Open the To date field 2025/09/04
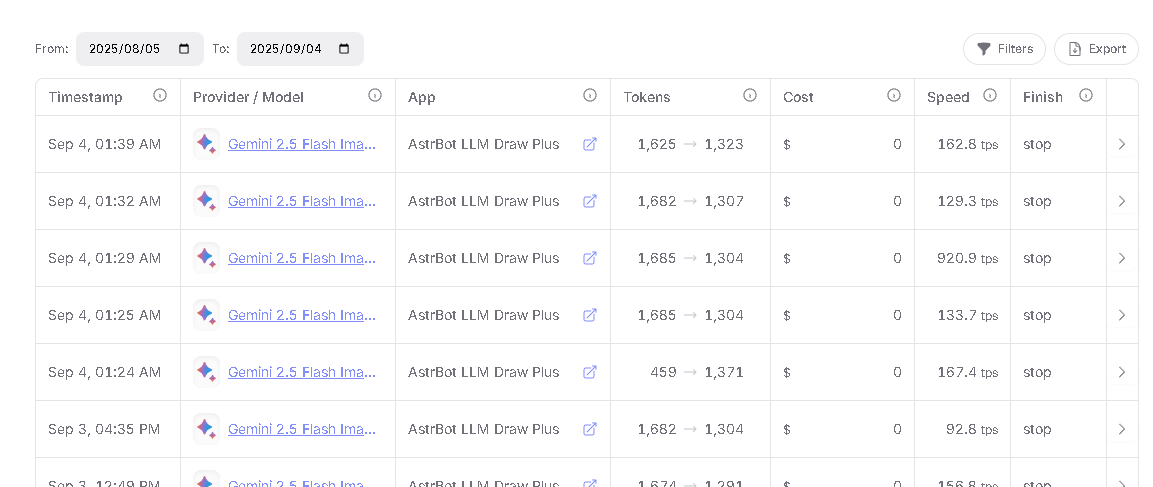Screen dimensions: 1153x487 coord(300,49)
